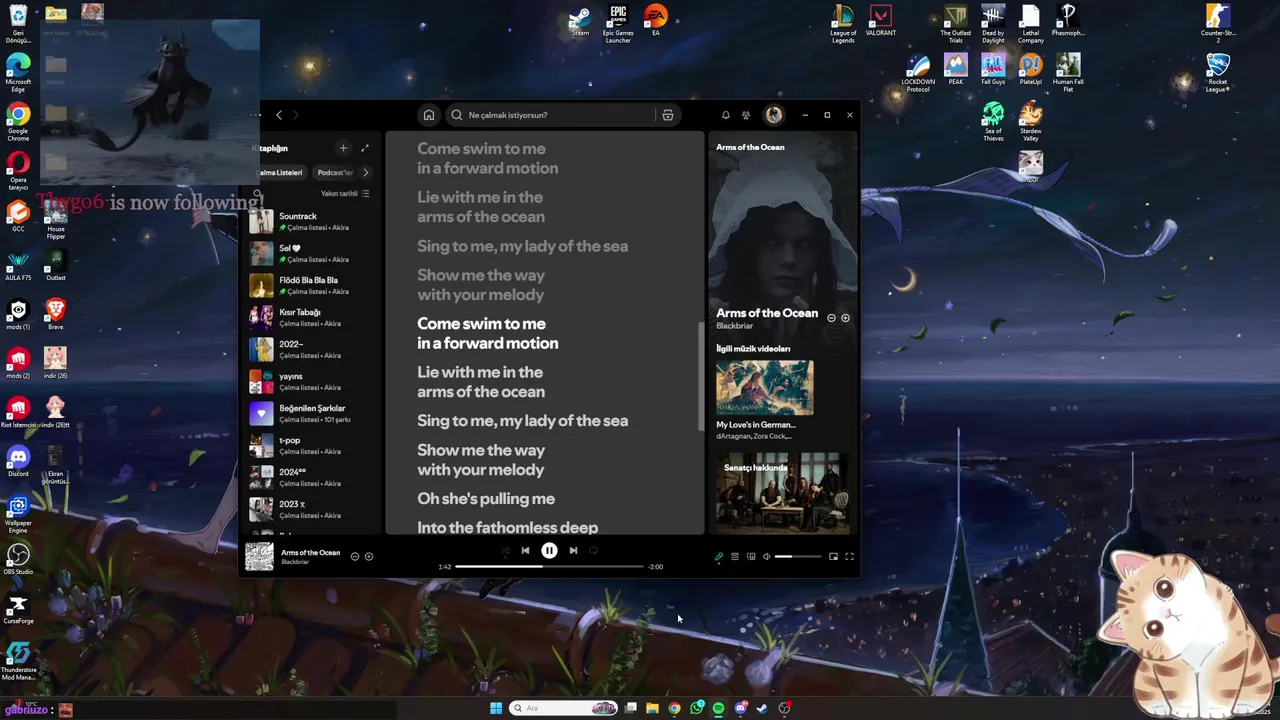Open the Spotify profile avatar menu

tap(774, 115)
